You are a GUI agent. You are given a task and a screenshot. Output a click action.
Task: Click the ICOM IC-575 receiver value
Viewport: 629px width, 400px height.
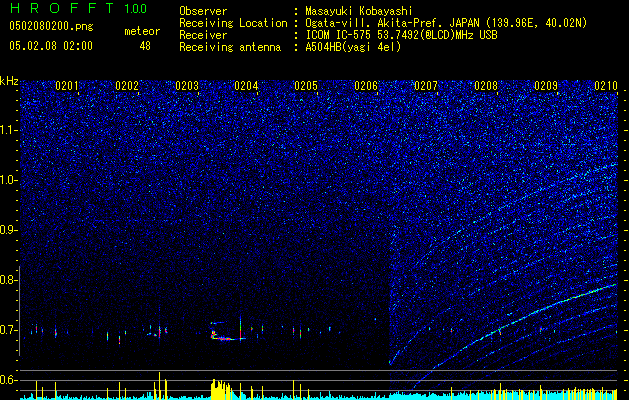(x=401, y=35)
